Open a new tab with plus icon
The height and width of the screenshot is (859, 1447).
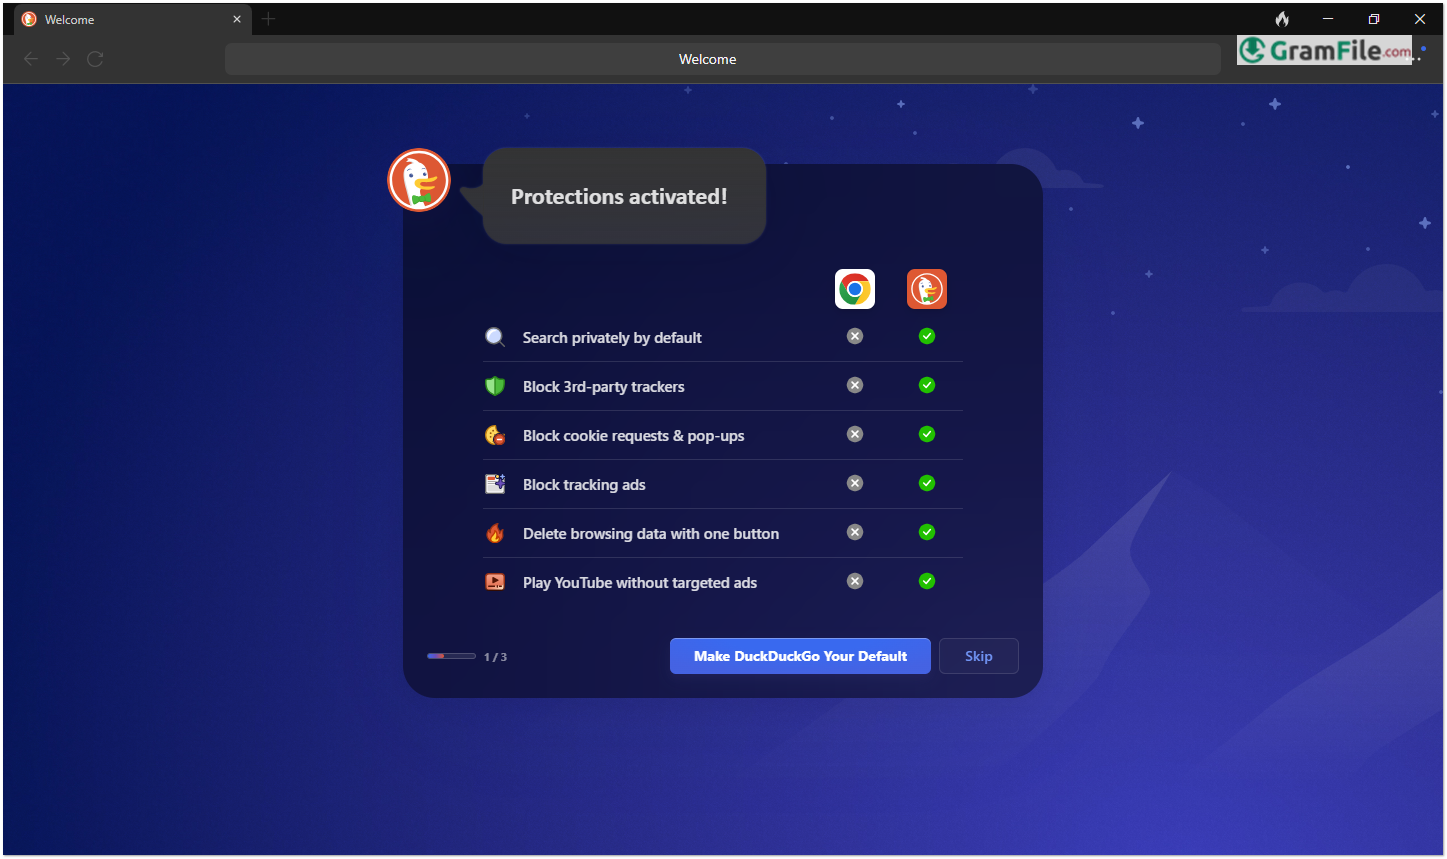click(x=268, y=19)
